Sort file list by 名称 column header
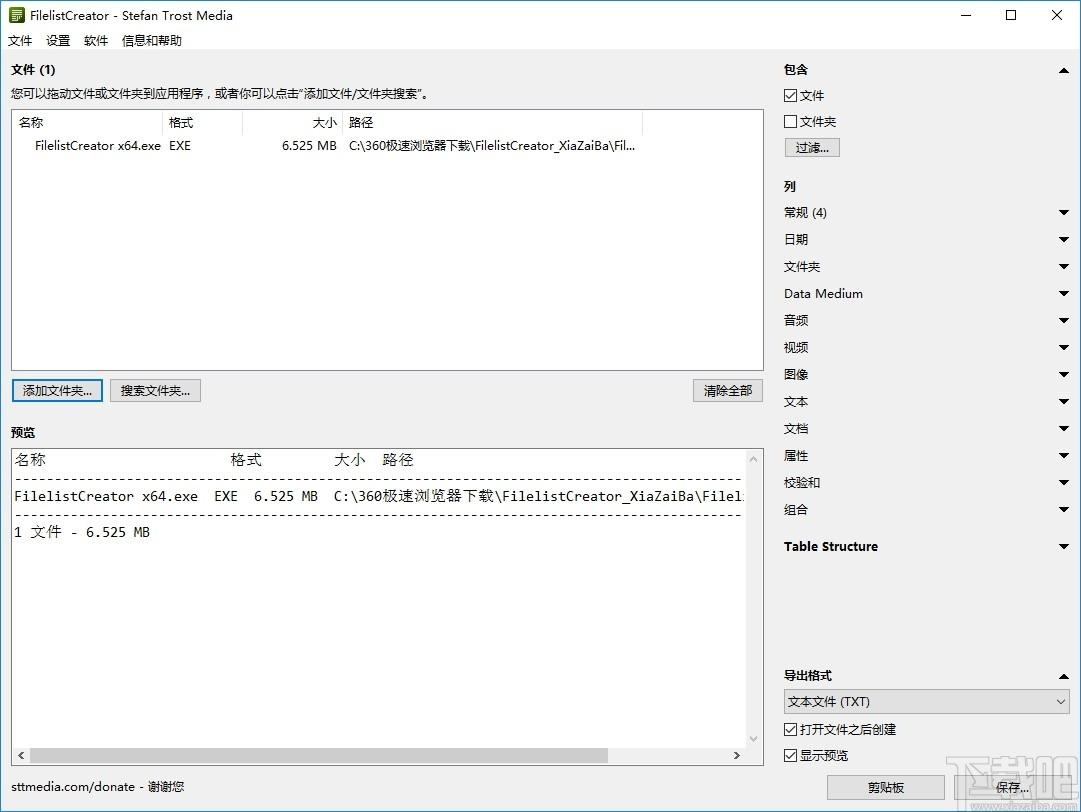Screen dimensions: 1081x812 pyautogui.click(x=88, y=123)
